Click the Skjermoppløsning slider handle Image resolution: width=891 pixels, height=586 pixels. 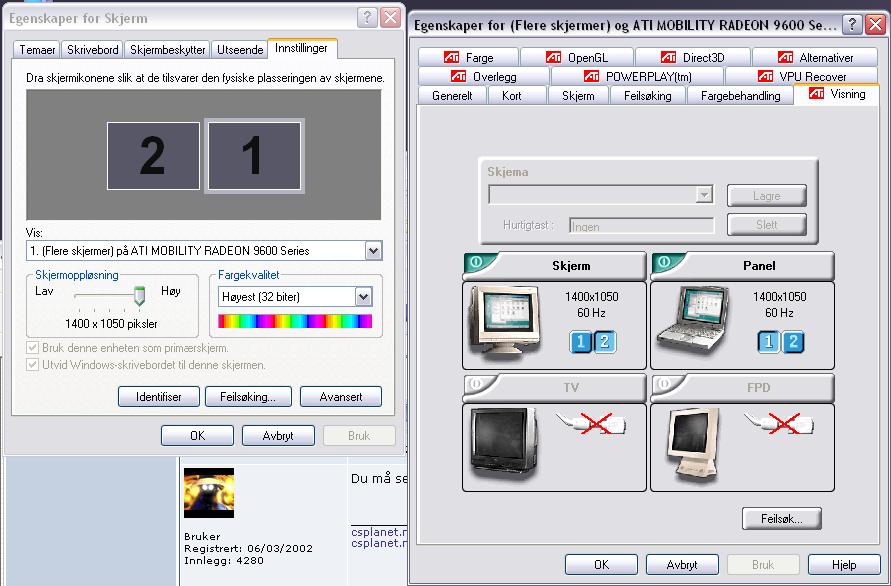tap(139, 296)
